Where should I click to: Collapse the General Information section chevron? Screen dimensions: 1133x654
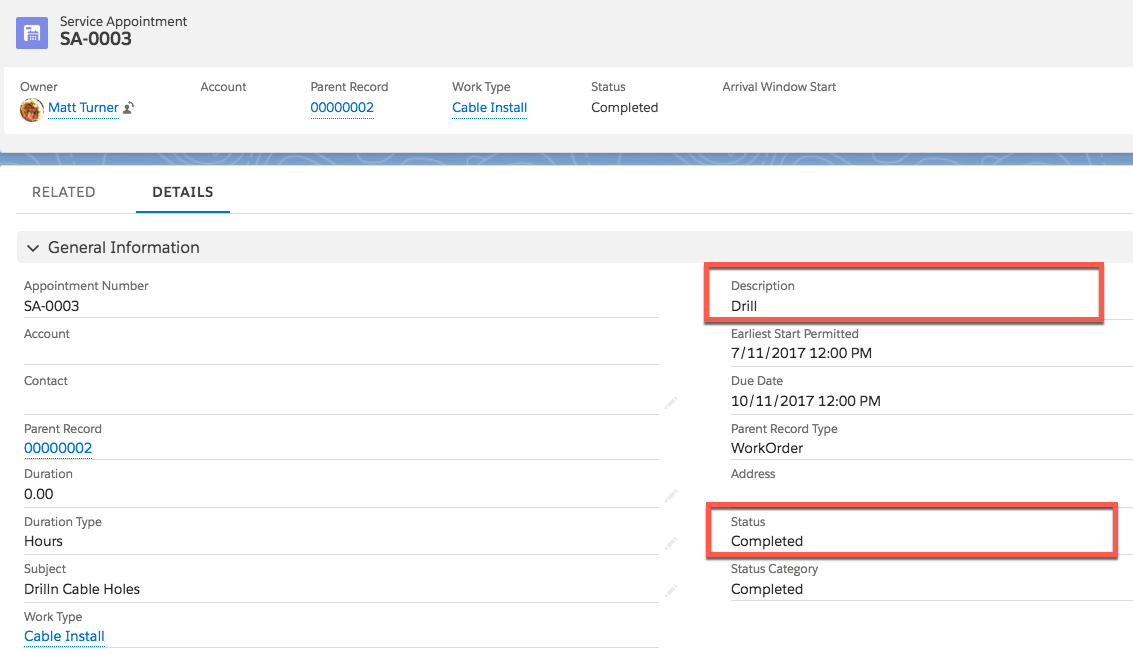(33, 248)
